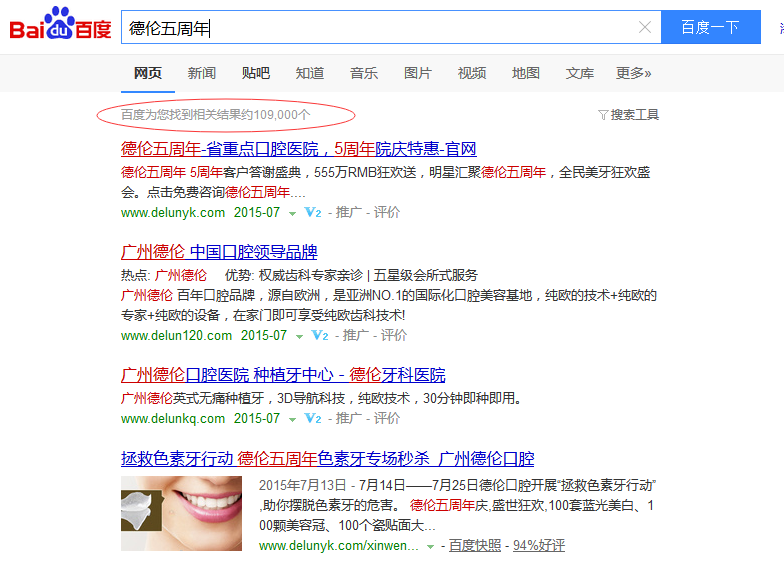784x562 pixels.
Task: Click V2 badge on delunyk.com result
Action: click(x=313, y=212)
